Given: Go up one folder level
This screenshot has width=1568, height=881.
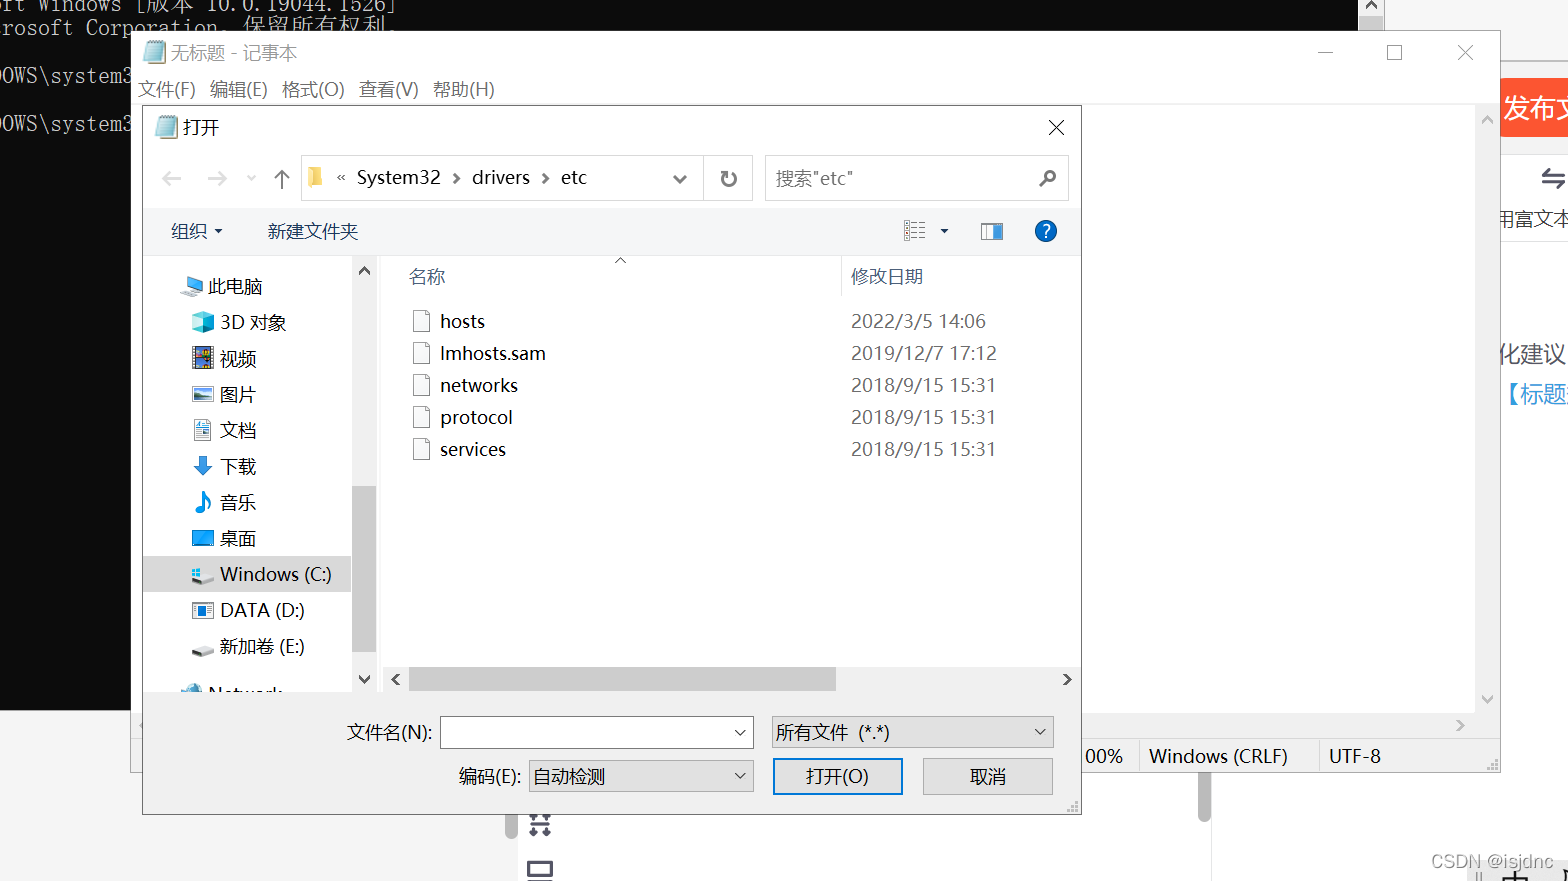Looking at the screenshot, I should tap(282, 179).
